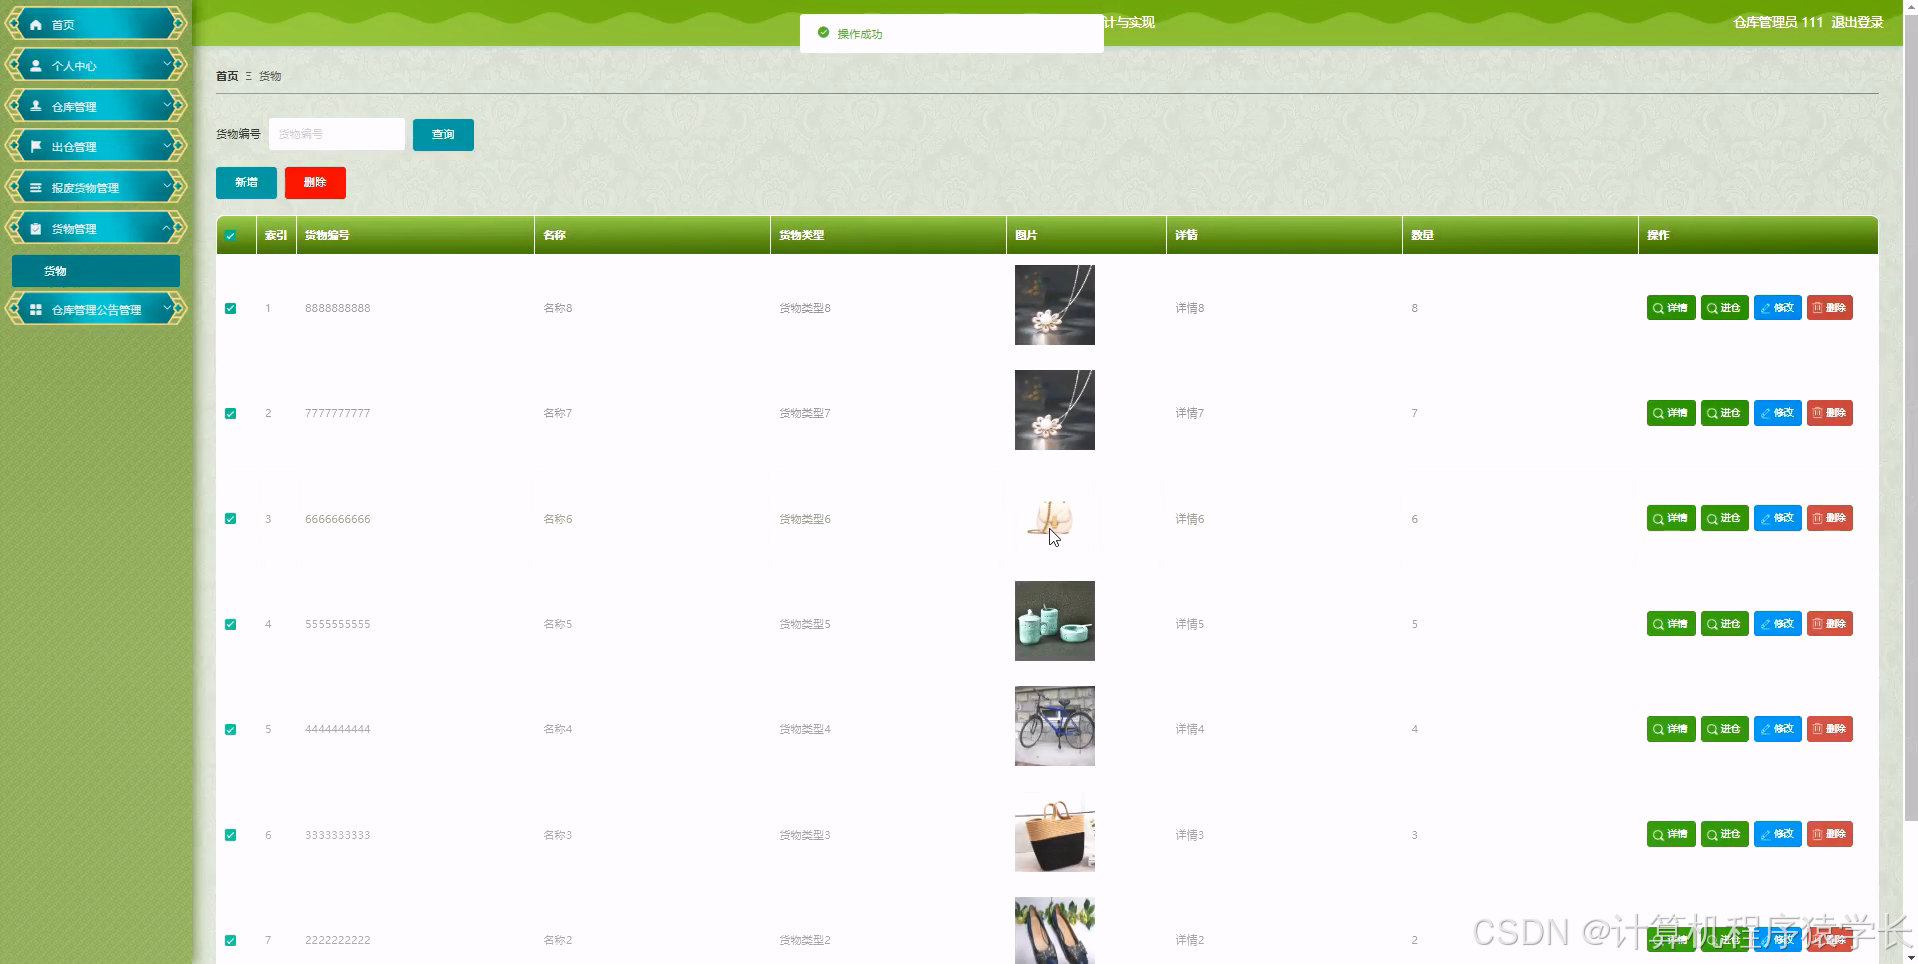Screen dimensions: 1918x964
Task: Click 进仓 for item 4444444444
Action: (1724, 729)
